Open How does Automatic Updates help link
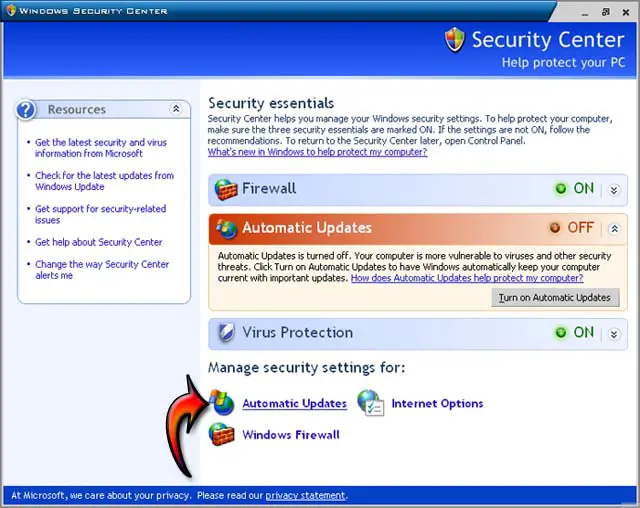The width and height of the screenshot is (640, 508). pos(467,278)
